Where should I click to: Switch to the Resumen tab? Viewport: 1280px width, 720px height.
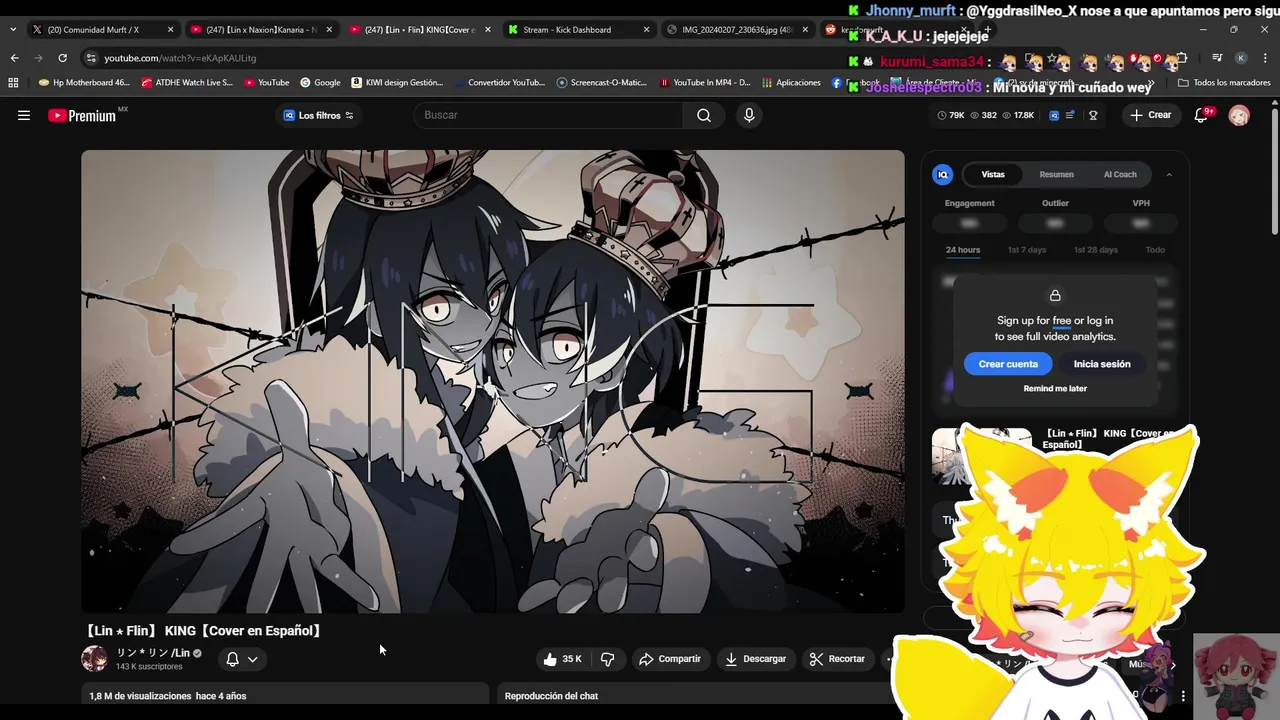1056,175
